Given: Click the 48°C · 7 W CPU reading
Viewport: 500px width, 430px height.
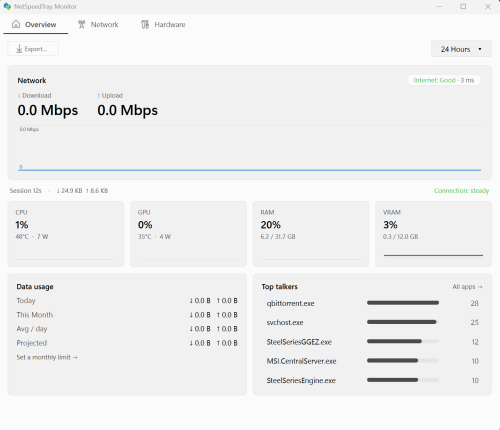Looking at the screenshot, I should [32, 237].
